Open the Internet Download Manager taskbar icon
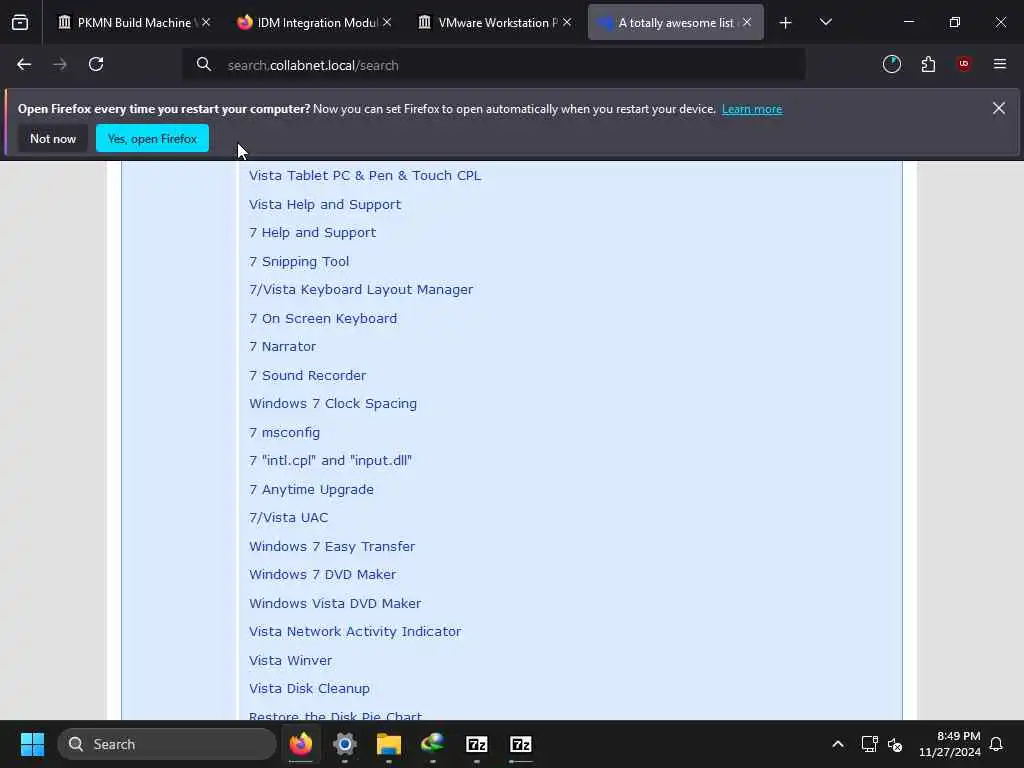The height and width of the screenshot is (768, 1024). [432, 744]
